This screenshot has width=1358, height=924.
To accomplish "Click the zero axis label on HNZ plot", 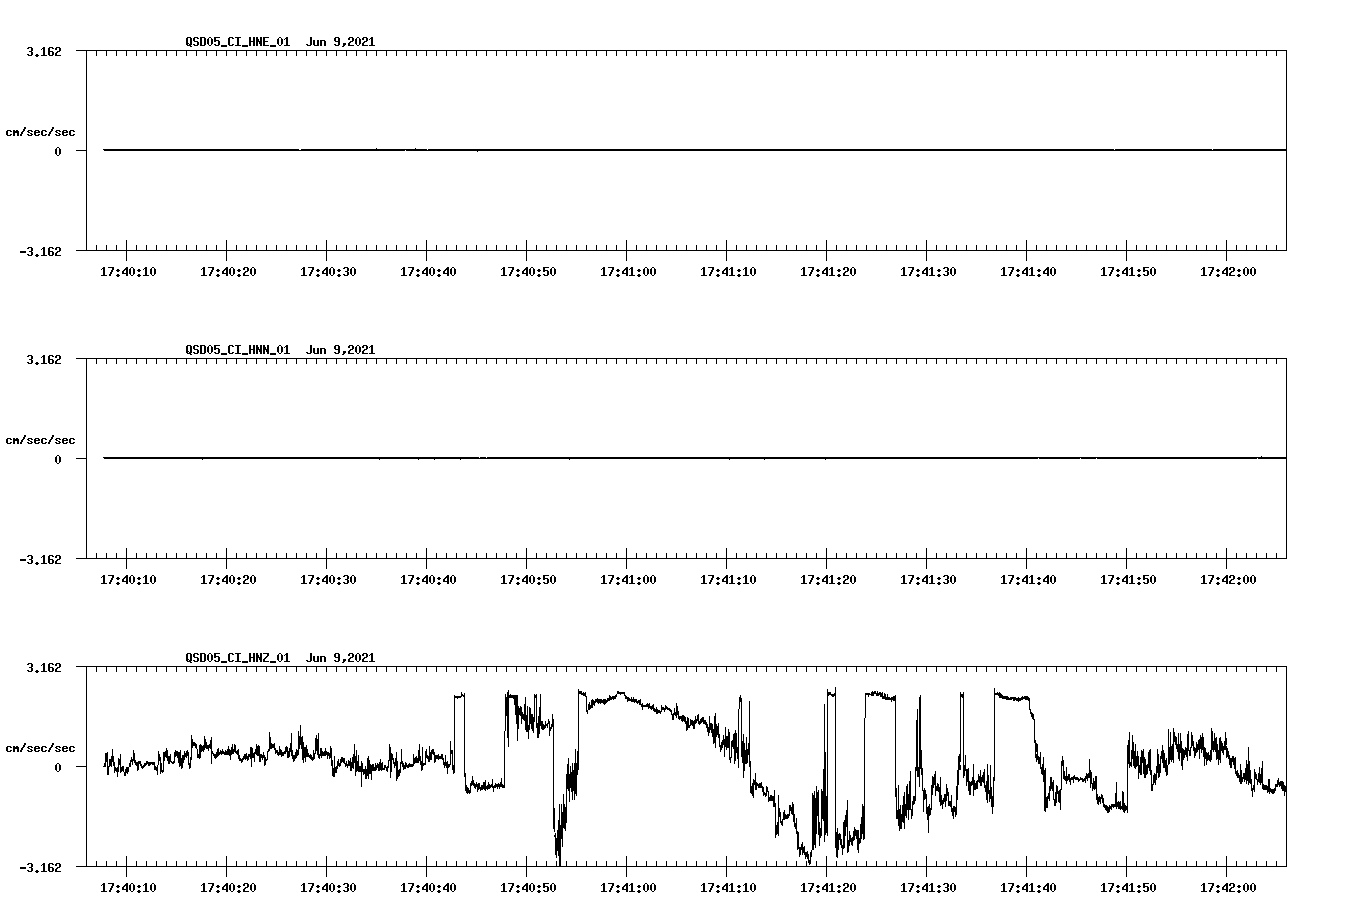I will (58, 768).
